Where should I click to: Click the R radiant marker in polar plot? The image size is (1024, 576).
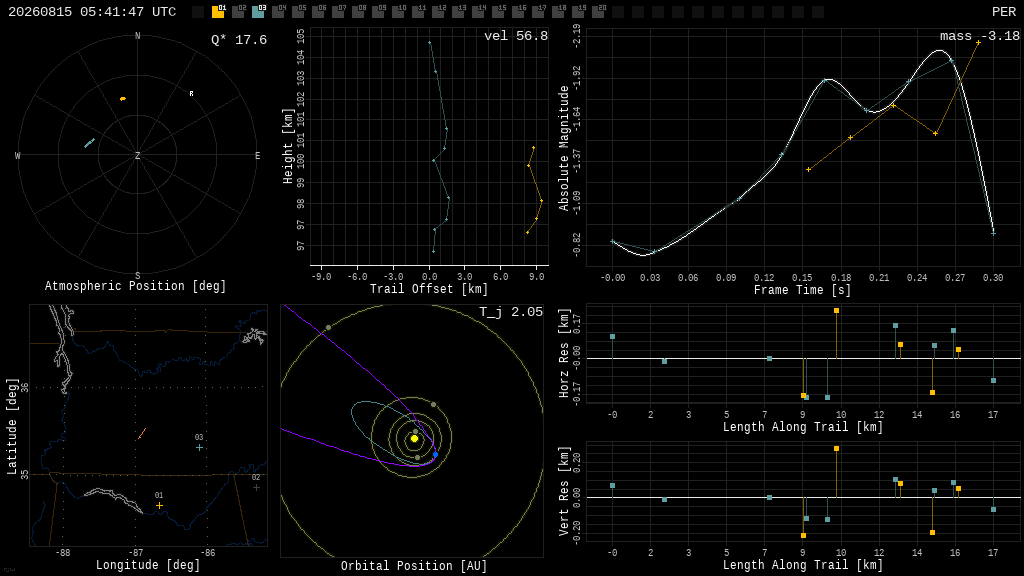(x=191, y=94)
